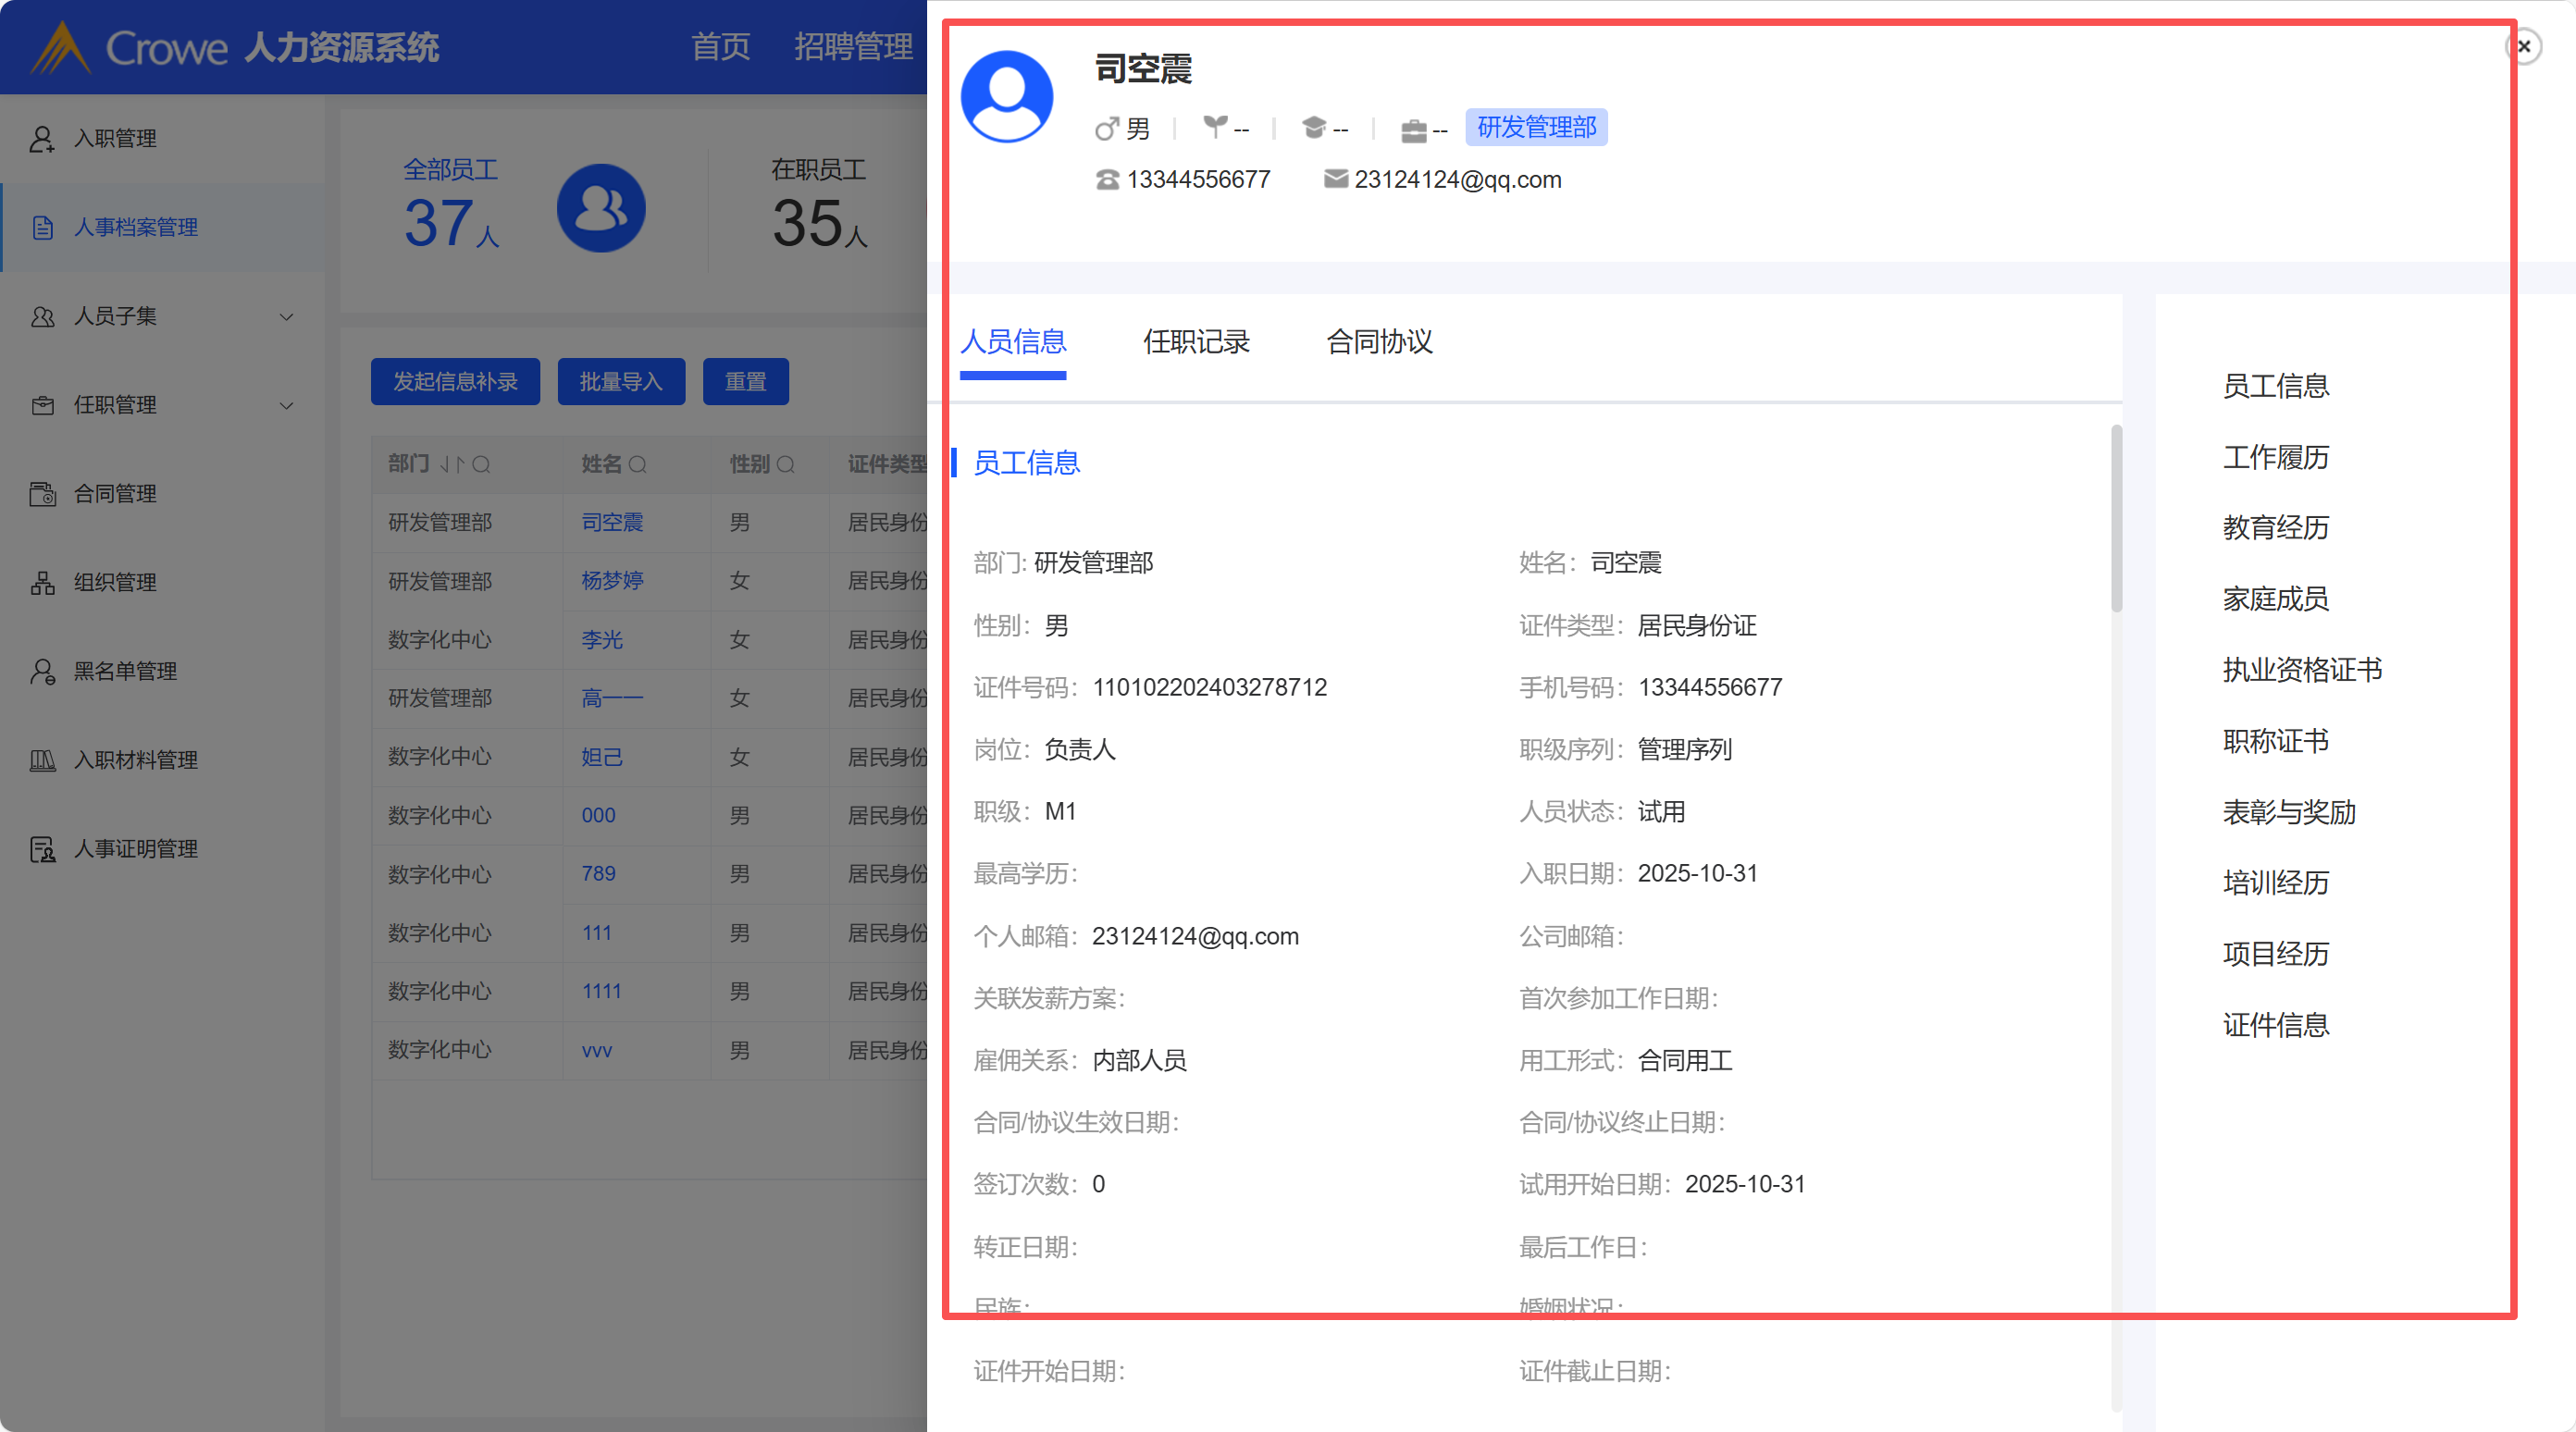The height and width of the screenshot is (1432, 2576).
Task: Click the 入职材料管理 sidebar icon
Action: point(42,760)
